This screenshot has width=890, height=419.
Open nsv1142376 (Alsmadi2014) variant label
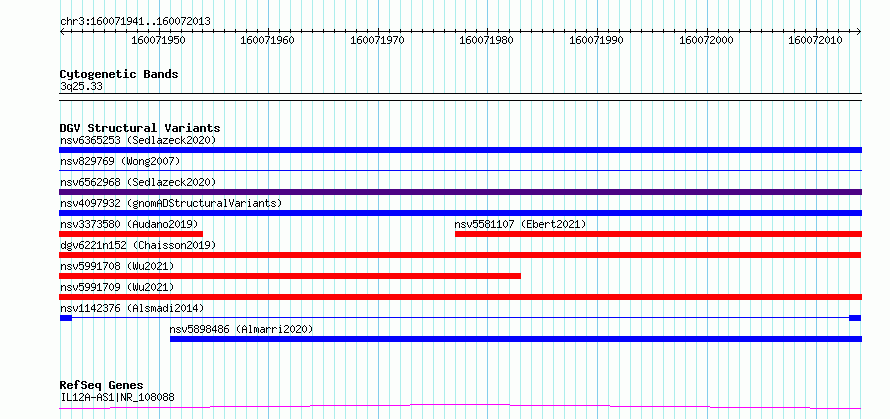coord(132,308)
